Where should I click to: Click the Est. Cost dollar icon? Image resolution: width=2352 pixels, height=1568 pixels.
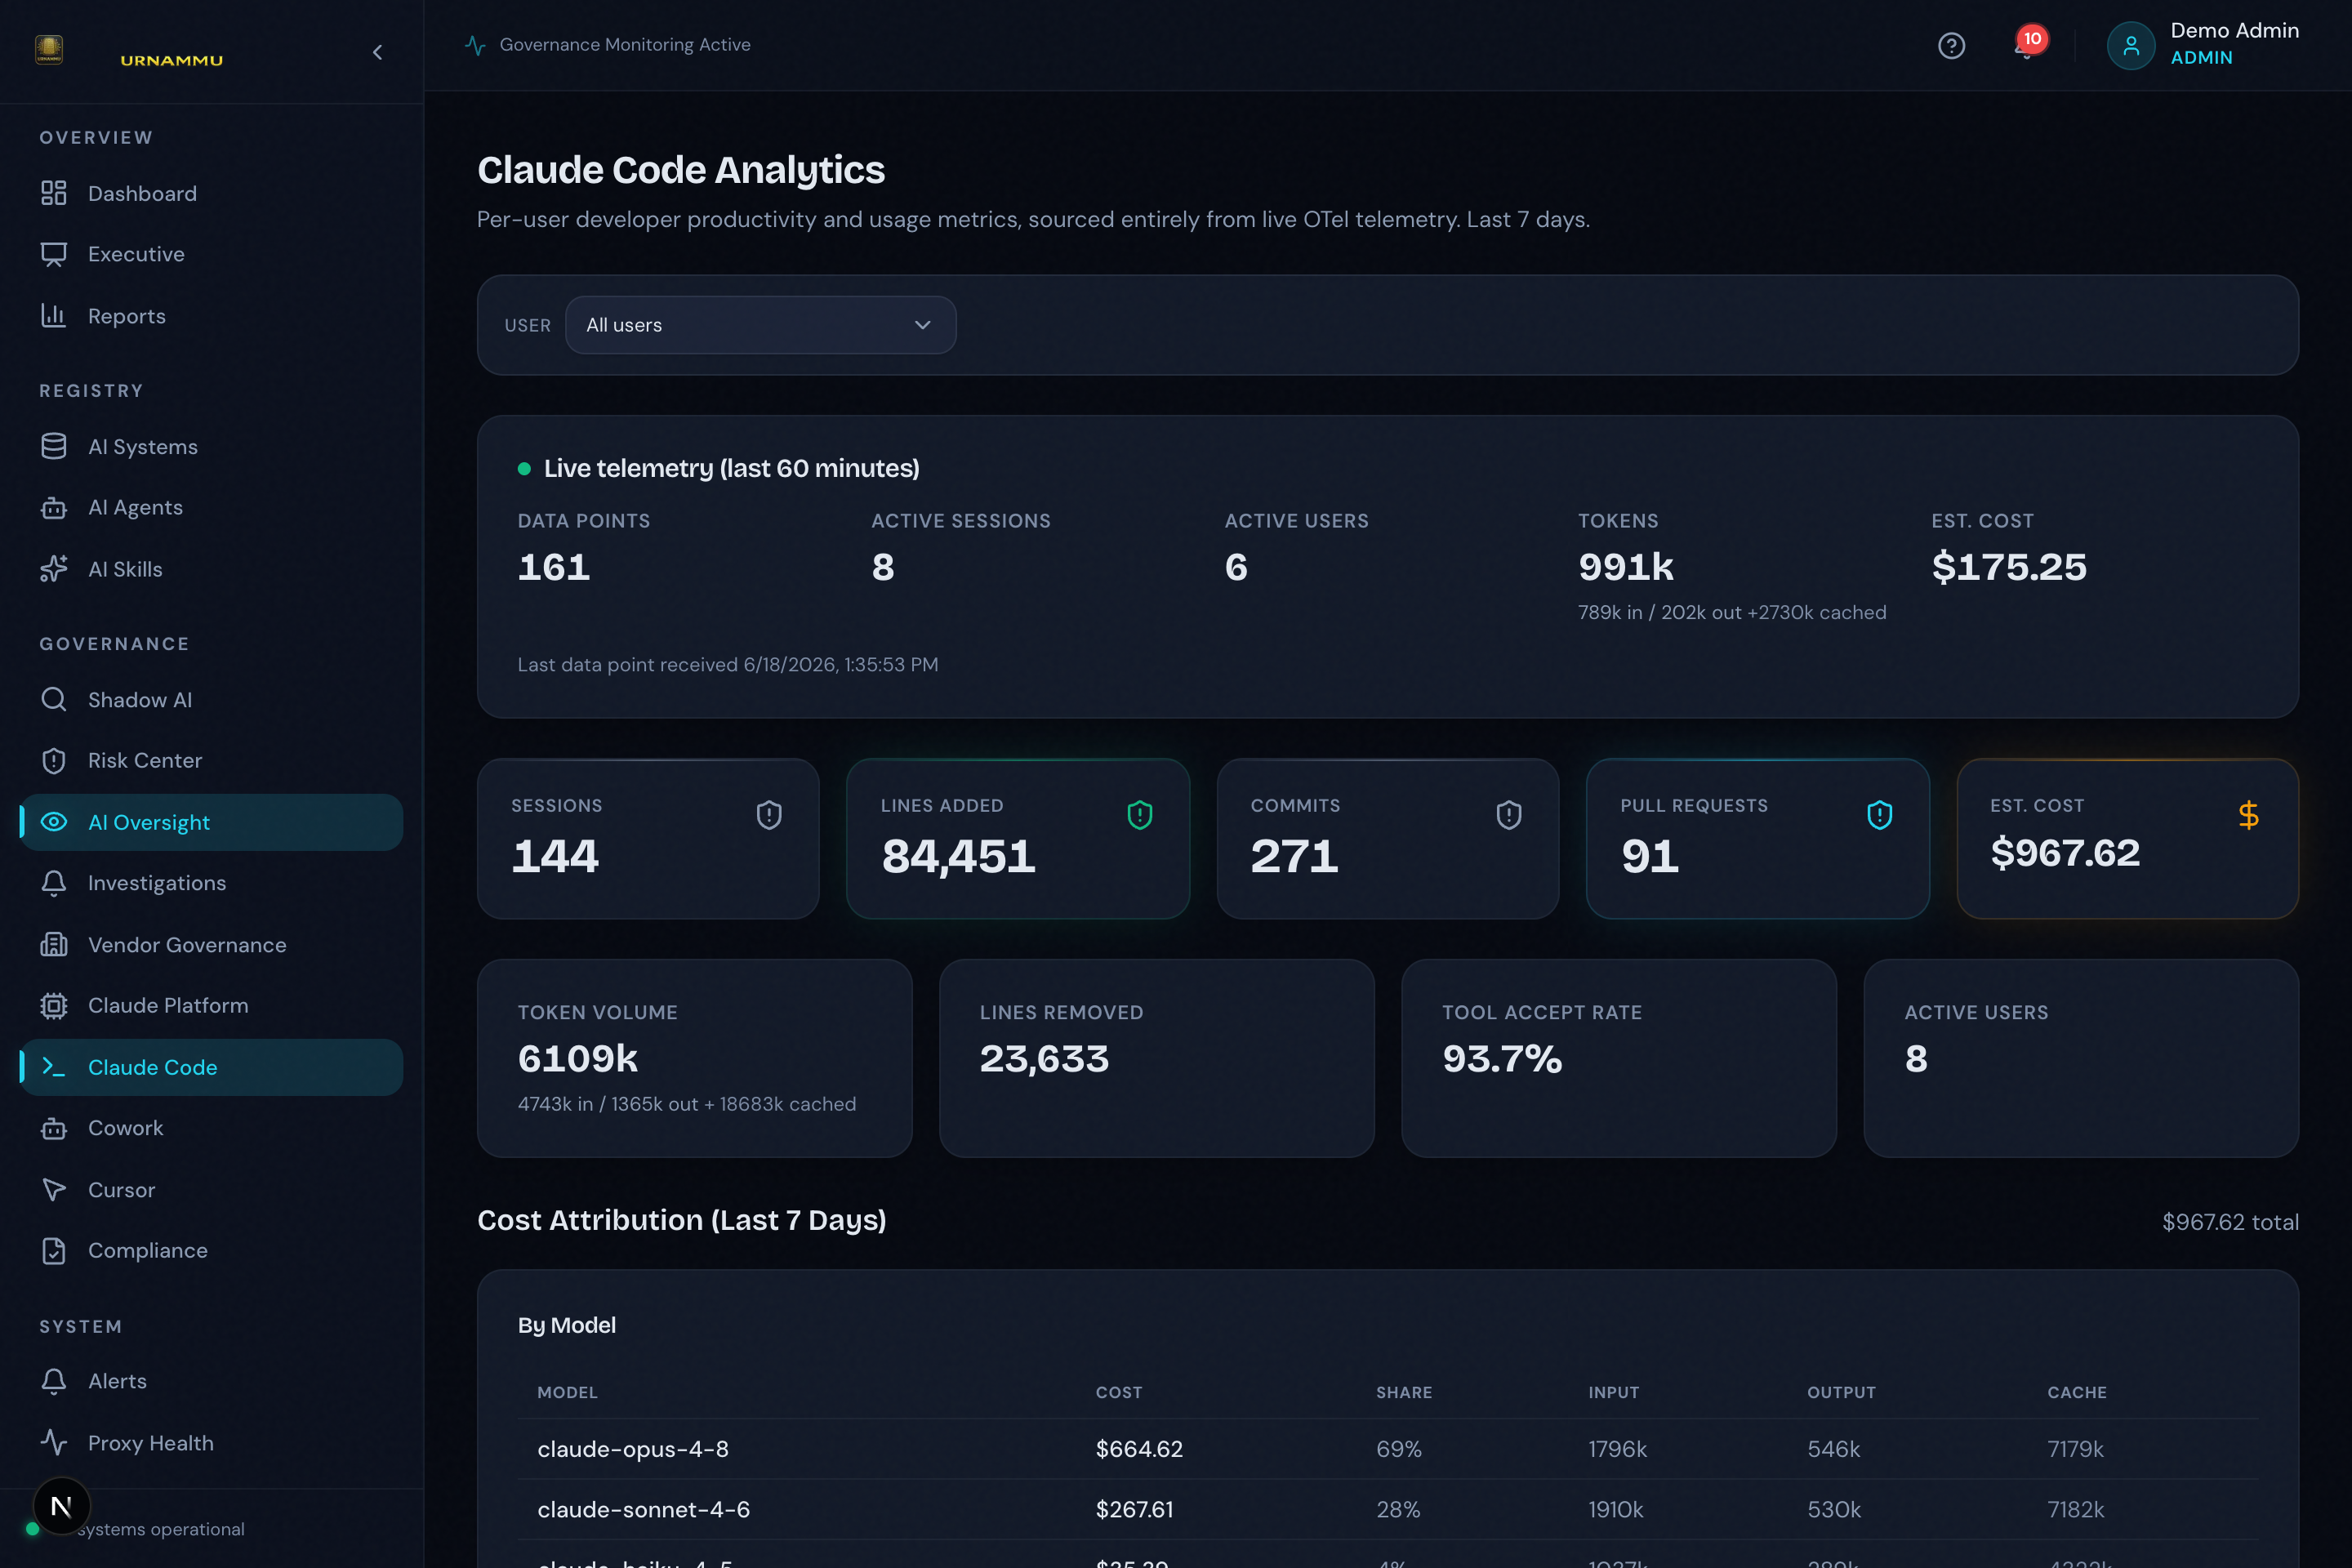(2249, 816)
